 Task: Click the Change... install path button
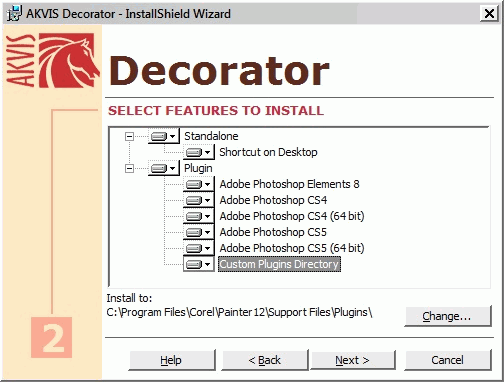(x=448, y=316)
